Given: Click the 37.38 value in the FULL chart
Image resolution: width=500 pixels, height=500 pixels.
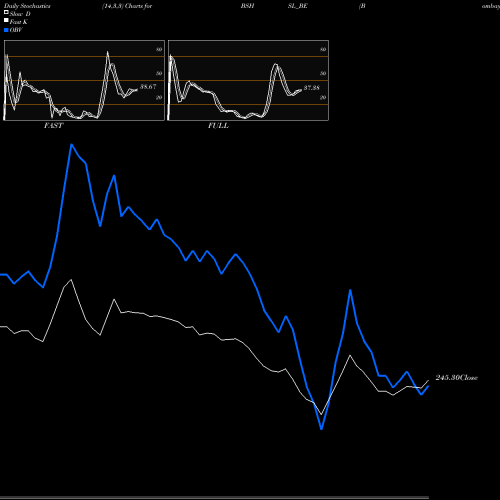Looking at the screenshot, I should [x=312, y=88].
